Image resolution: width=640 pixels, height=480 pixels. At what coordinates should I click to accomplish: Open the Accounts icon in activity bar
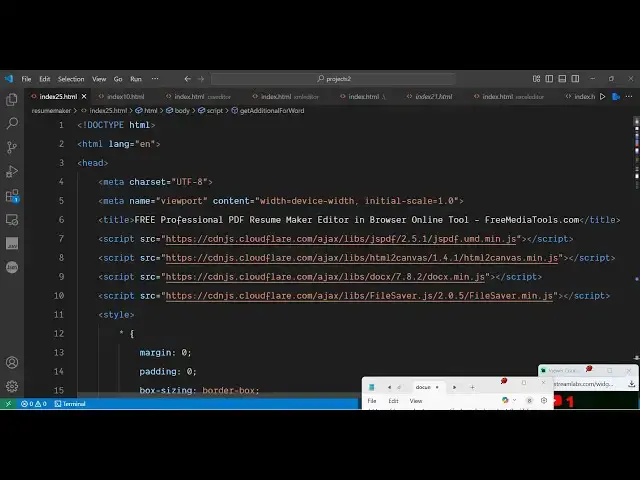(12, 362)
